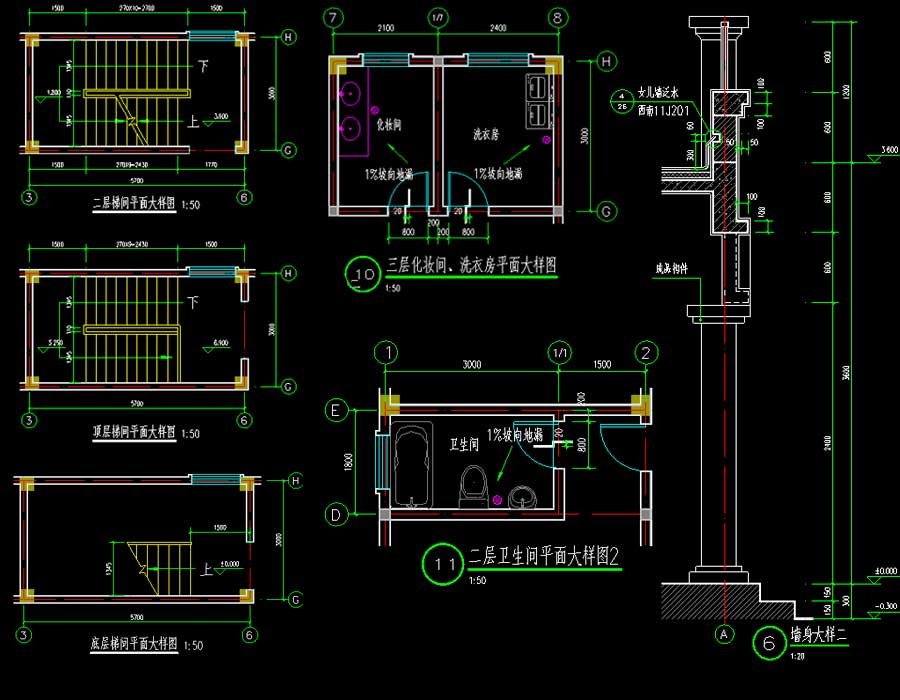The image size is (900, 700).
Task: Pick the magenta floor drain in 洗衣房
Action: pos(546,139)
